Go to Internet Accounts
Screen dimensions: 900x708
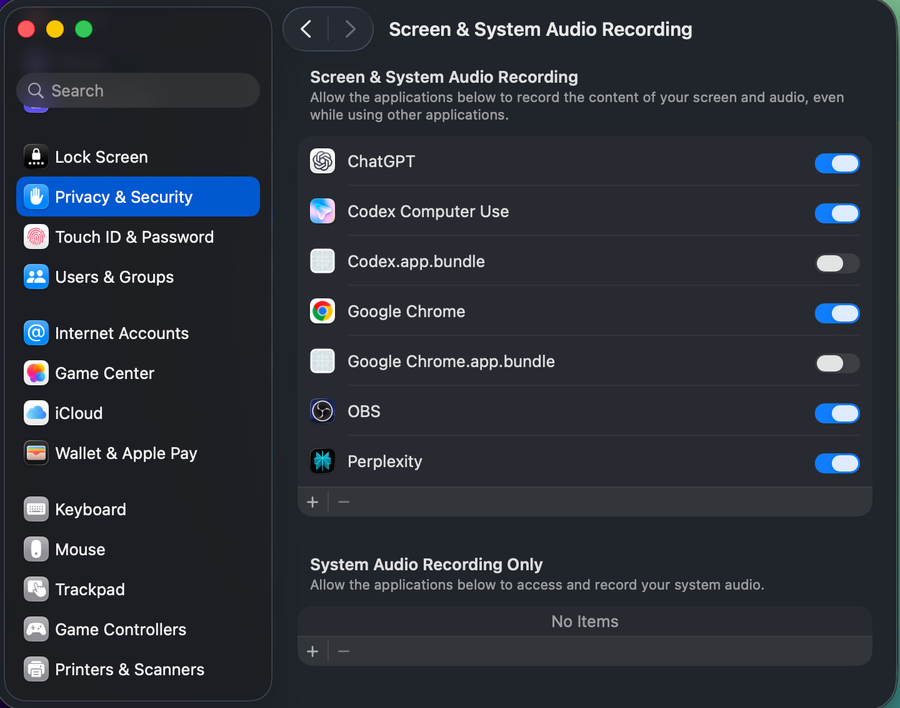pos(138,333)
